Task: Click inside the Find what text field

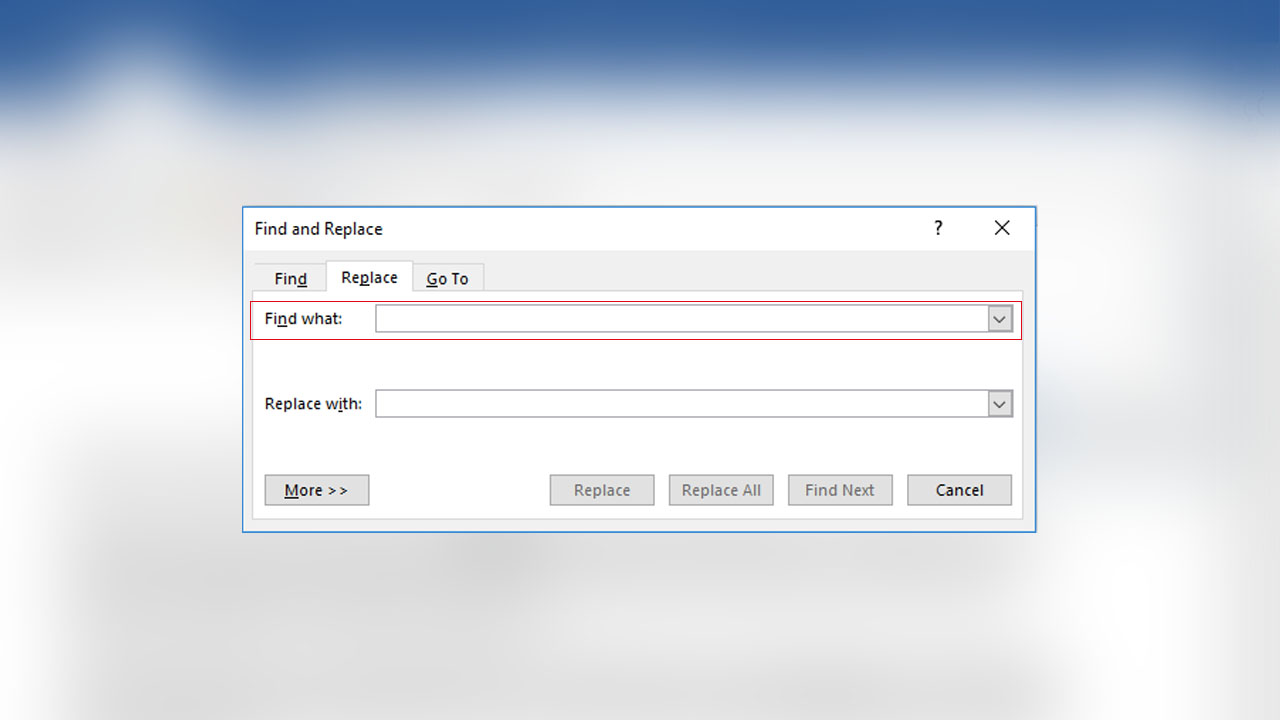Action: point(680,319)
